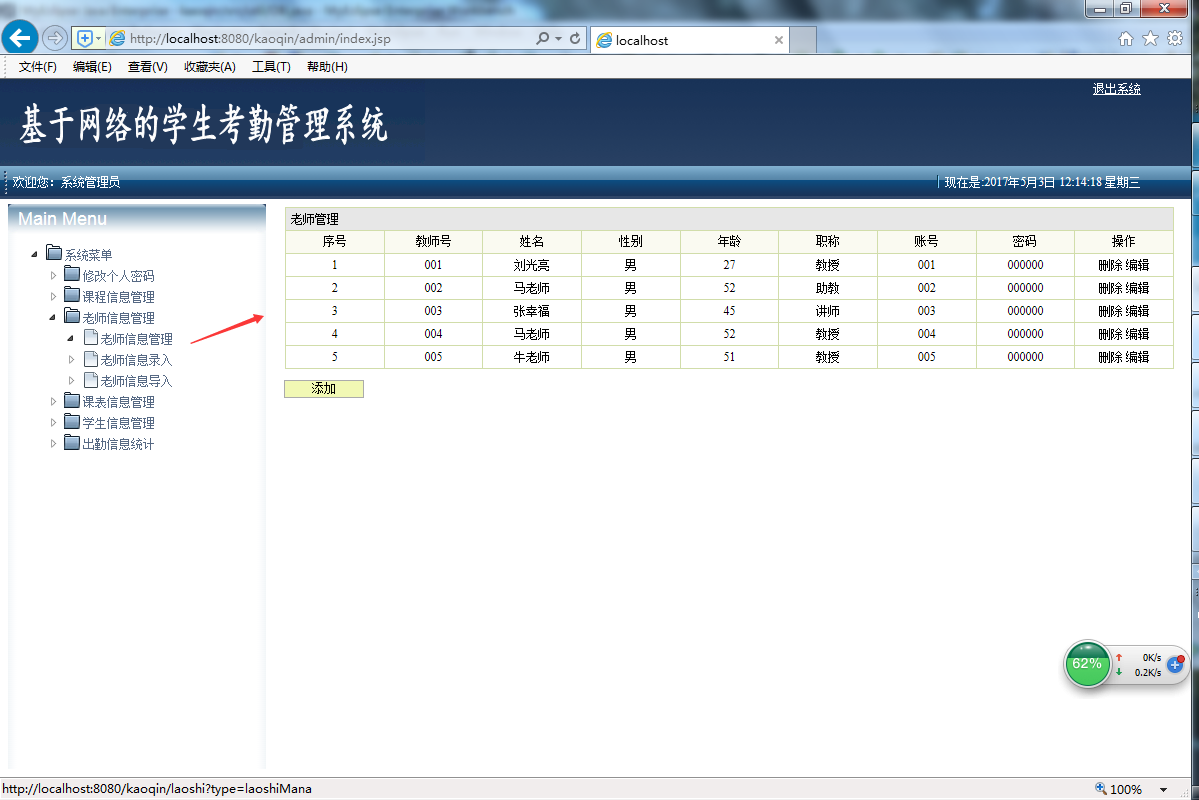Click the 退出系统 logout link
Screen dimensions: 1199x800
pos(1116,89)
